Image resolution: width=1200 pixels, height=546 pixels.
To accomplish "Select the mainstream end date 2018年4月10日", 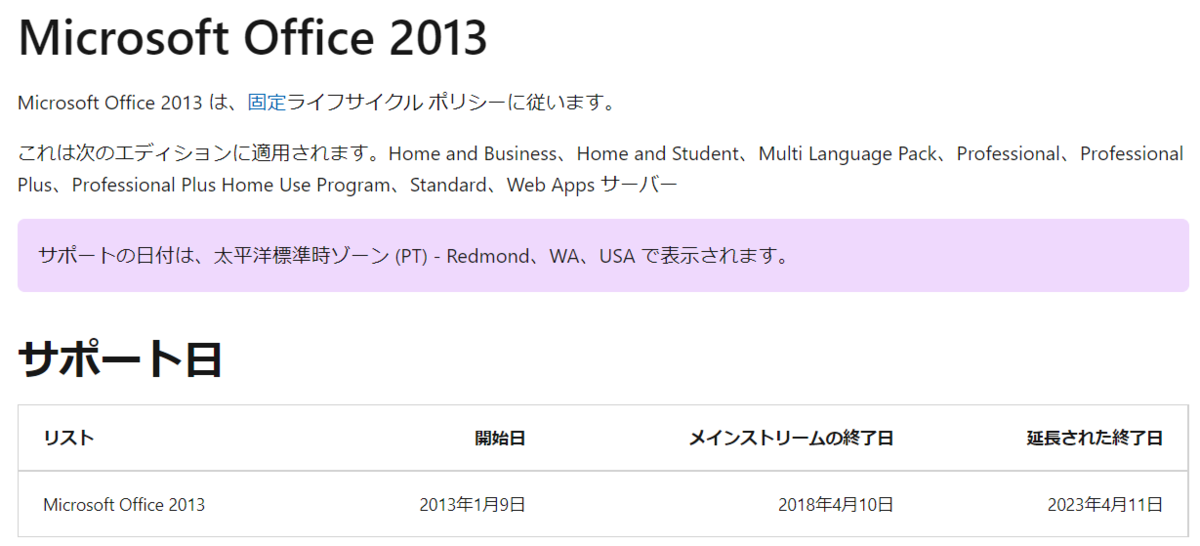I will pyautogui.click(x=836, y=504).
